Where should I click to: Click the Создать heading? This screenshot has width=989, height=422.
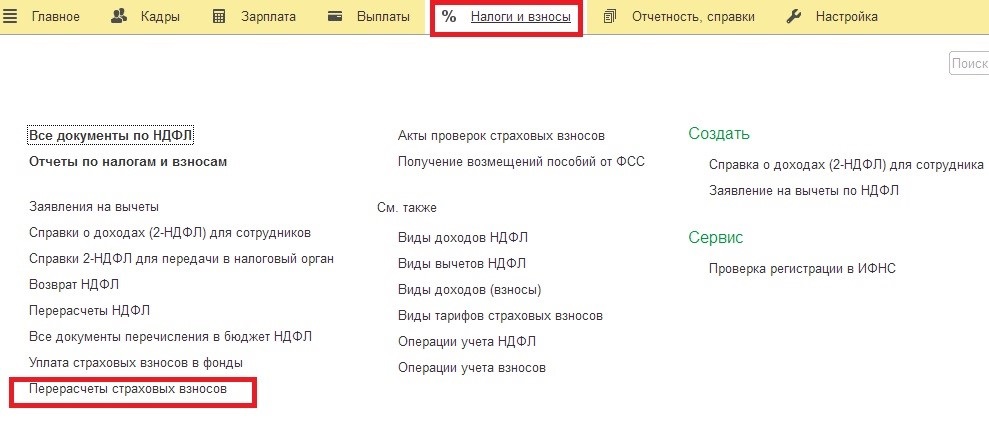click(719, 134)
